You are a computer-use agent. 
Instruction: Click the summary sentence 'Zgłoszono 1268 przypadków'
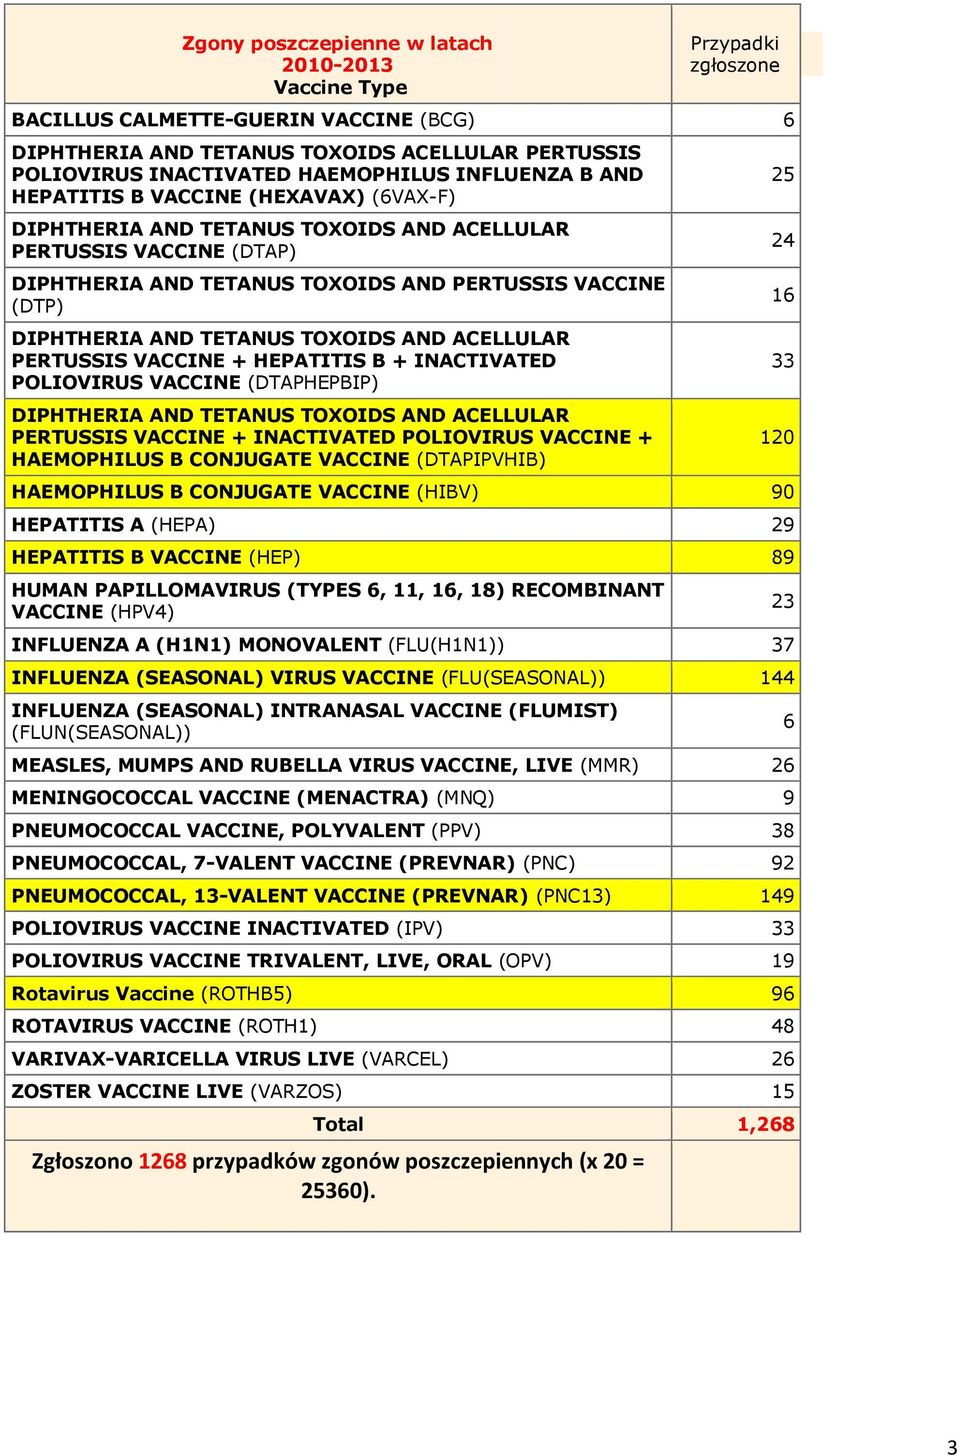338,1176
